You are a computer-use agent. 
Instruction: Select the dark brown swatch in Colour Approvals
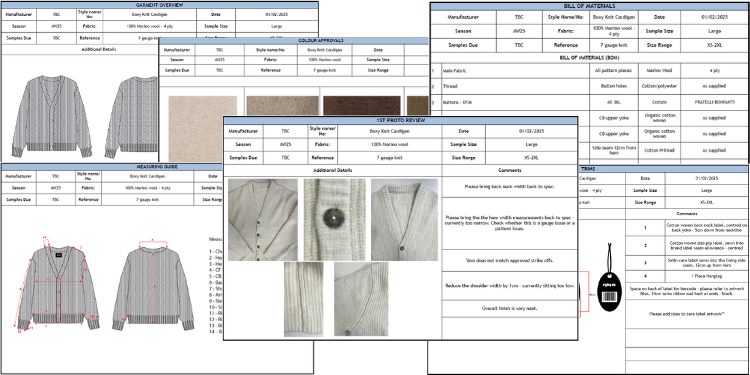[x=362, y=106]
